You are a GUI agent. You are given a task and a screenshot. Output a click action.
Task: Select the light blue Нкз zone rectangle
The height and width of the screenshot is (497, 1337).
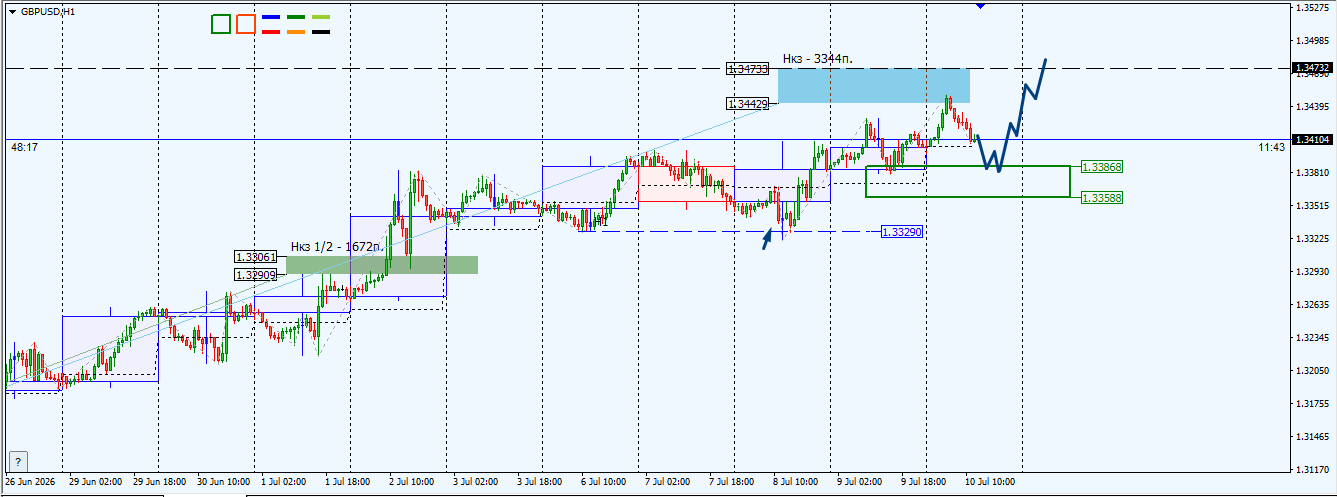(873, 86)
